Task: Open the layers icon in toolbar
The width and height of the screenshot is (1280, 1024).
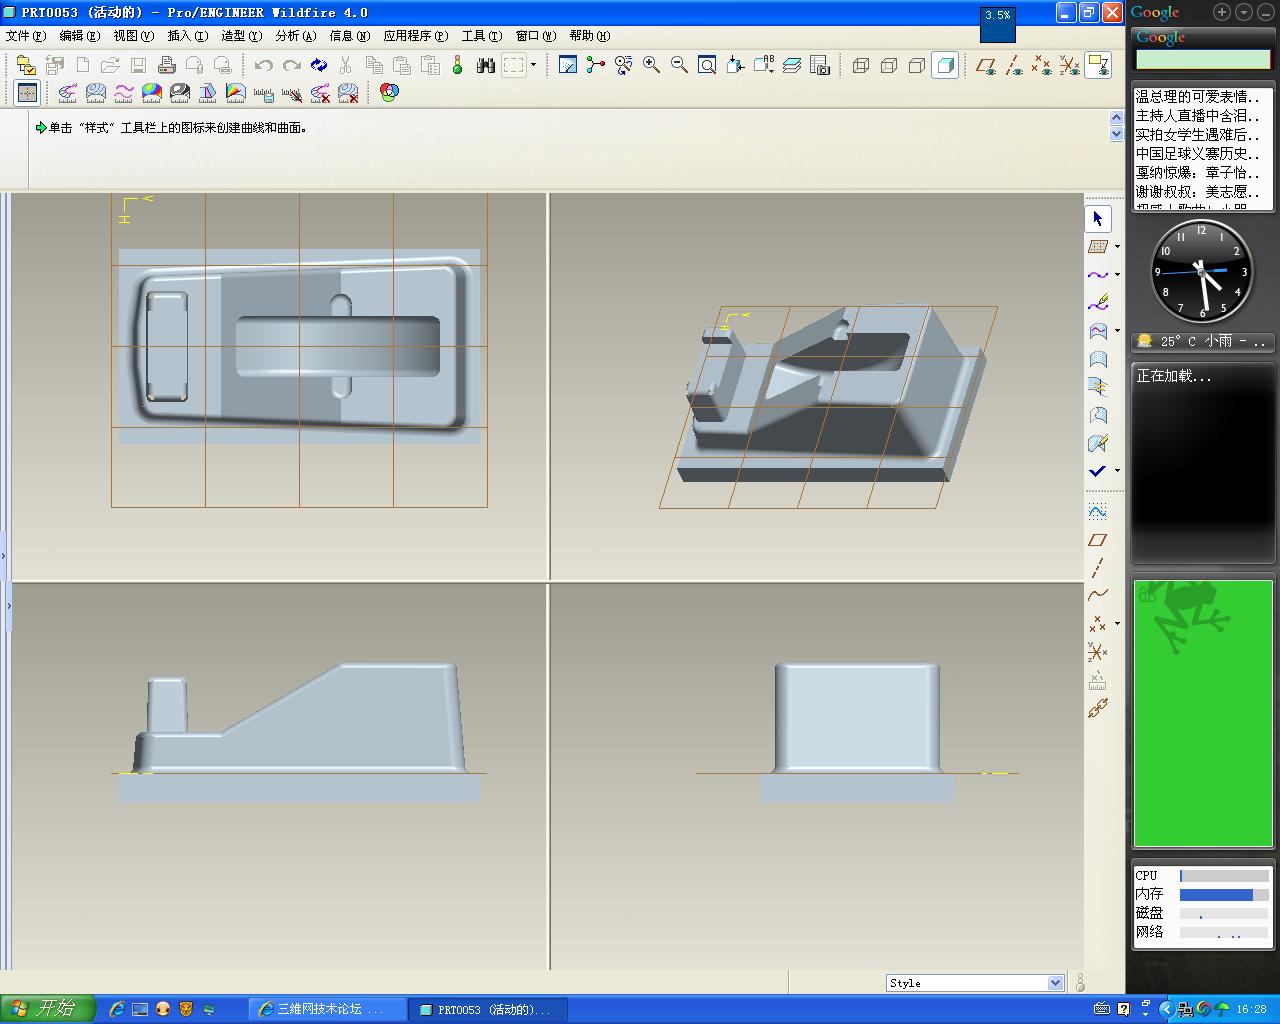Action: (x=792, y=65)
